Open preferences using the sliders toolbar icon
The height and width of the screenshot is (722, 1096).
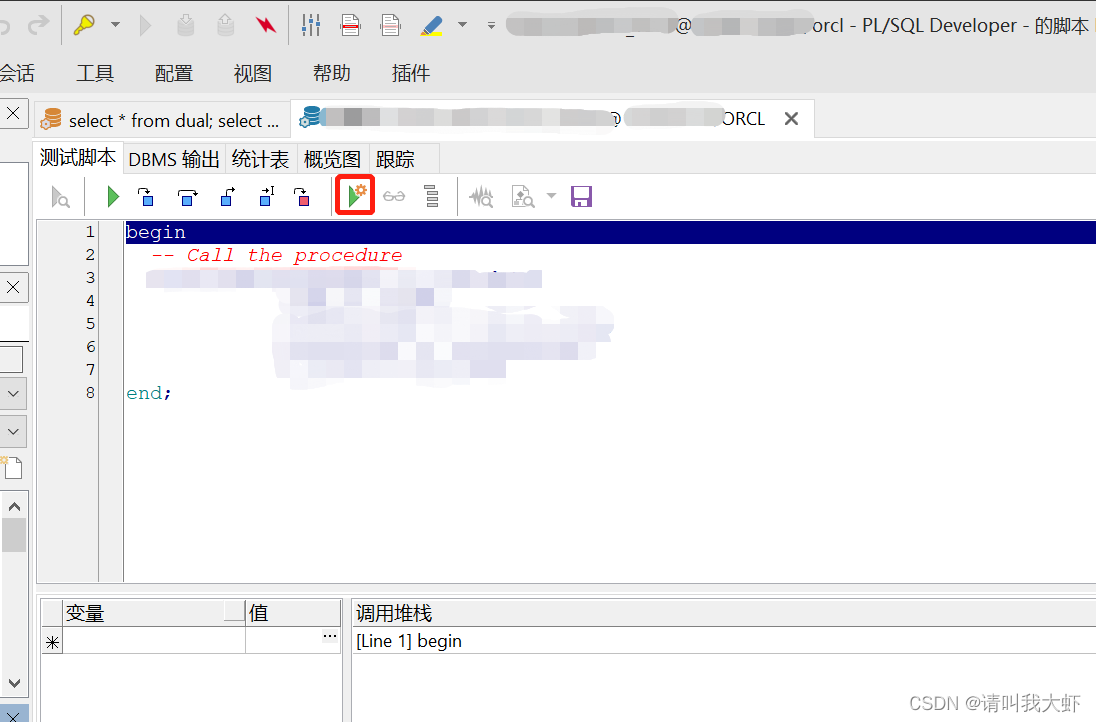click(x=310, y=25)
